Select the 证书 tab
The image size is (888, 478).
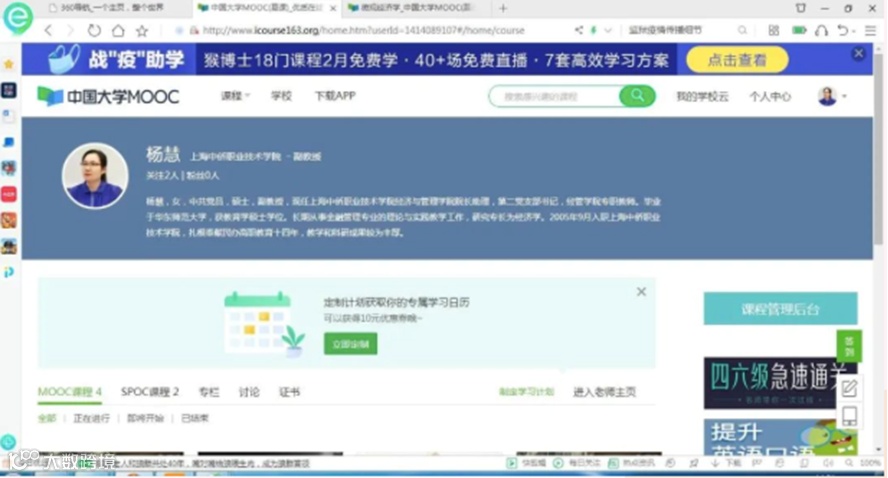290,392
